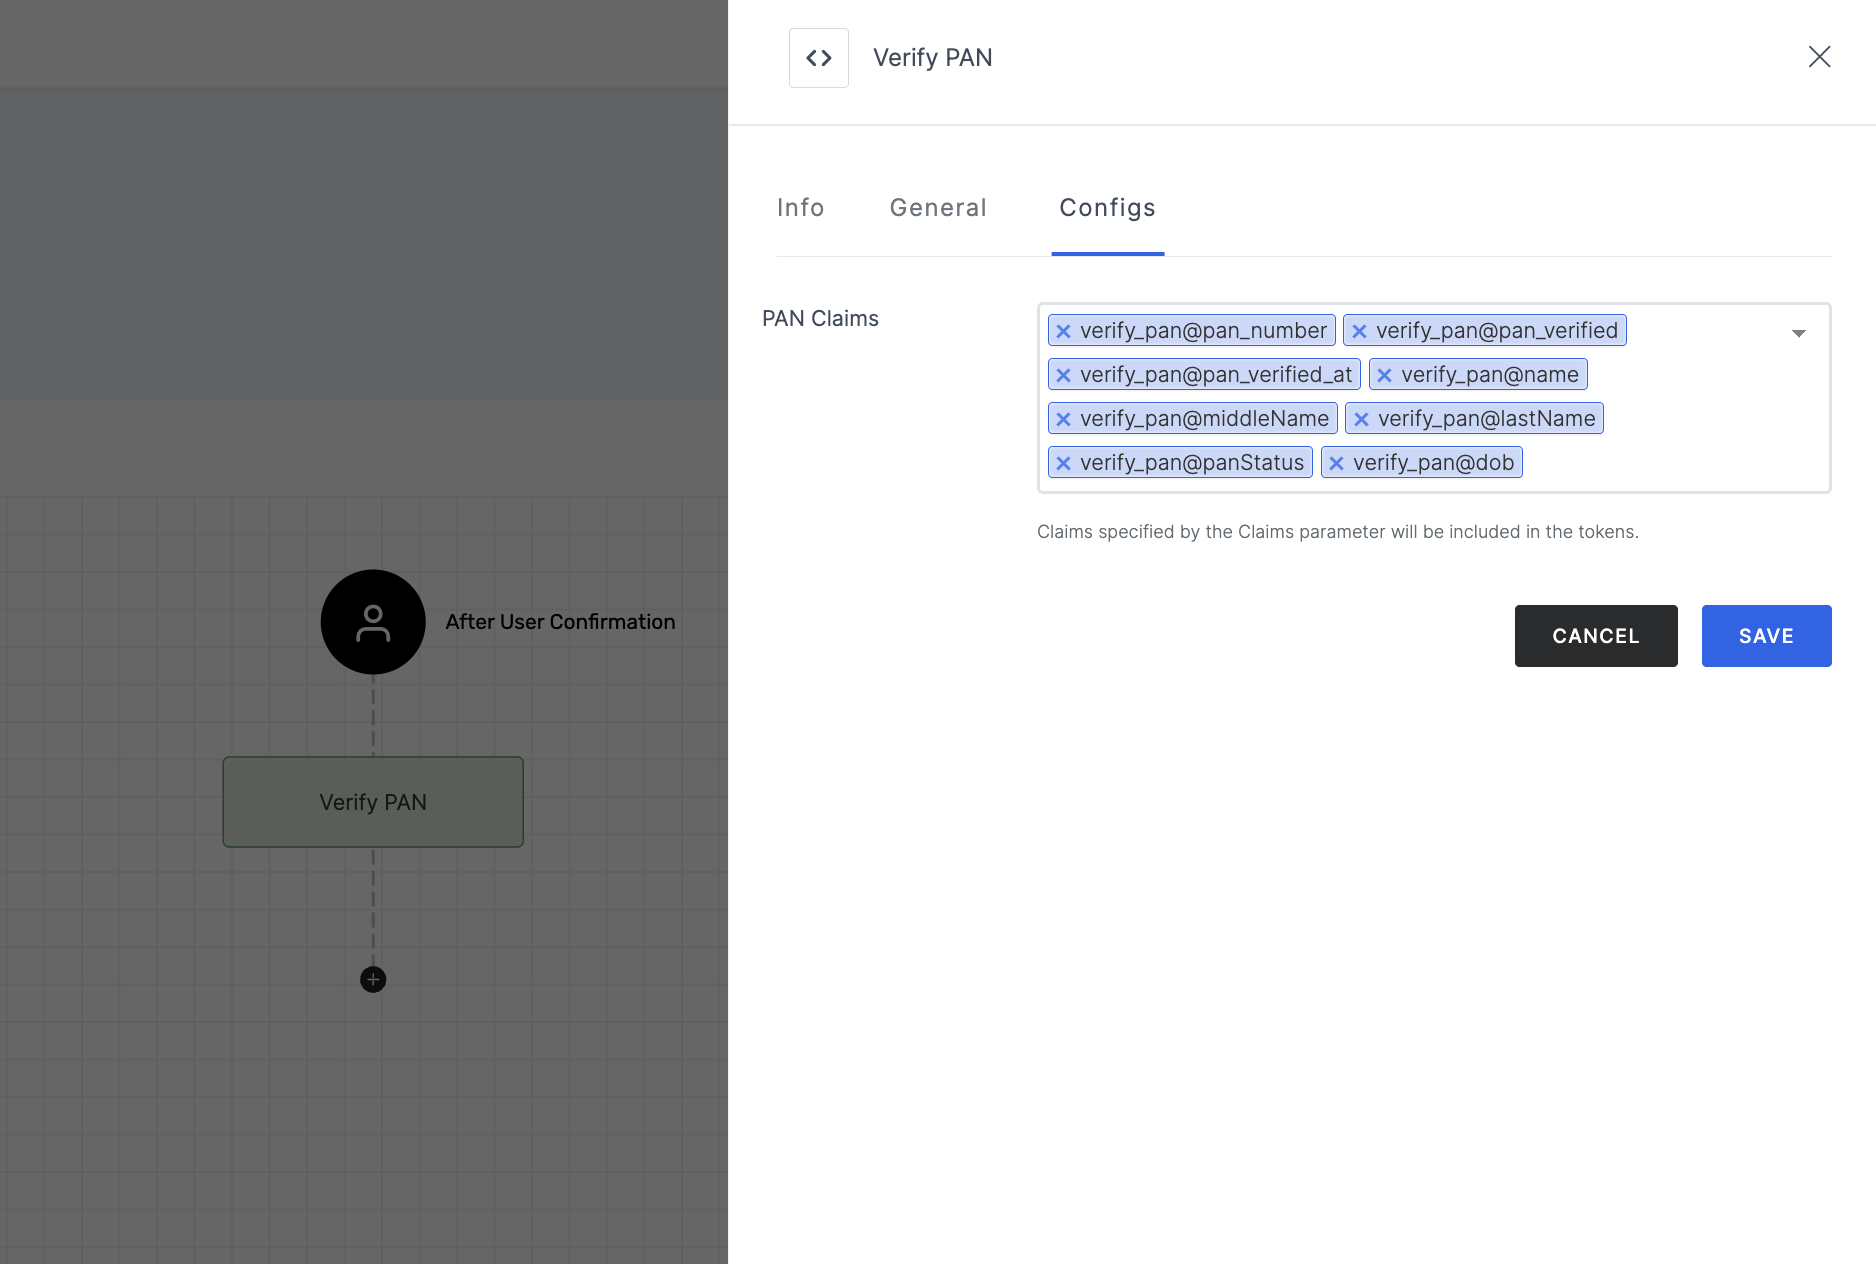Click the After User Confirmation user icon
The height and width of the screenshot is (1264, 1876).
pos(373,622)
